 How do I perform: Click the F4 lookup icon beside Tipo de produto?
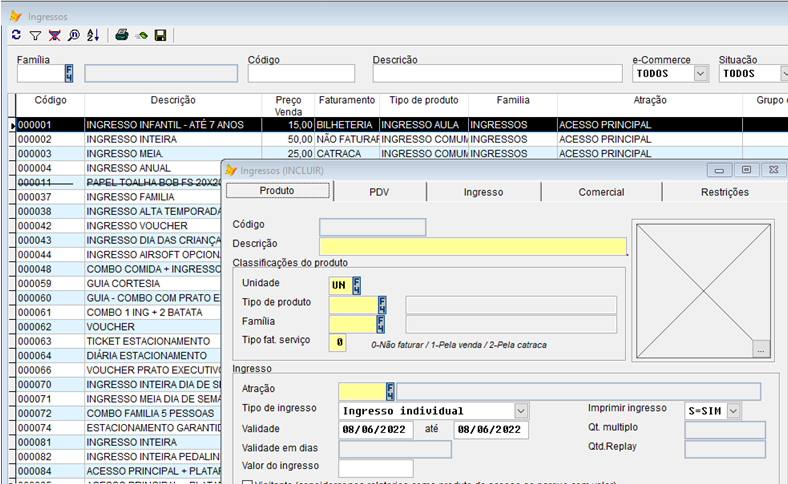(380, 304)
